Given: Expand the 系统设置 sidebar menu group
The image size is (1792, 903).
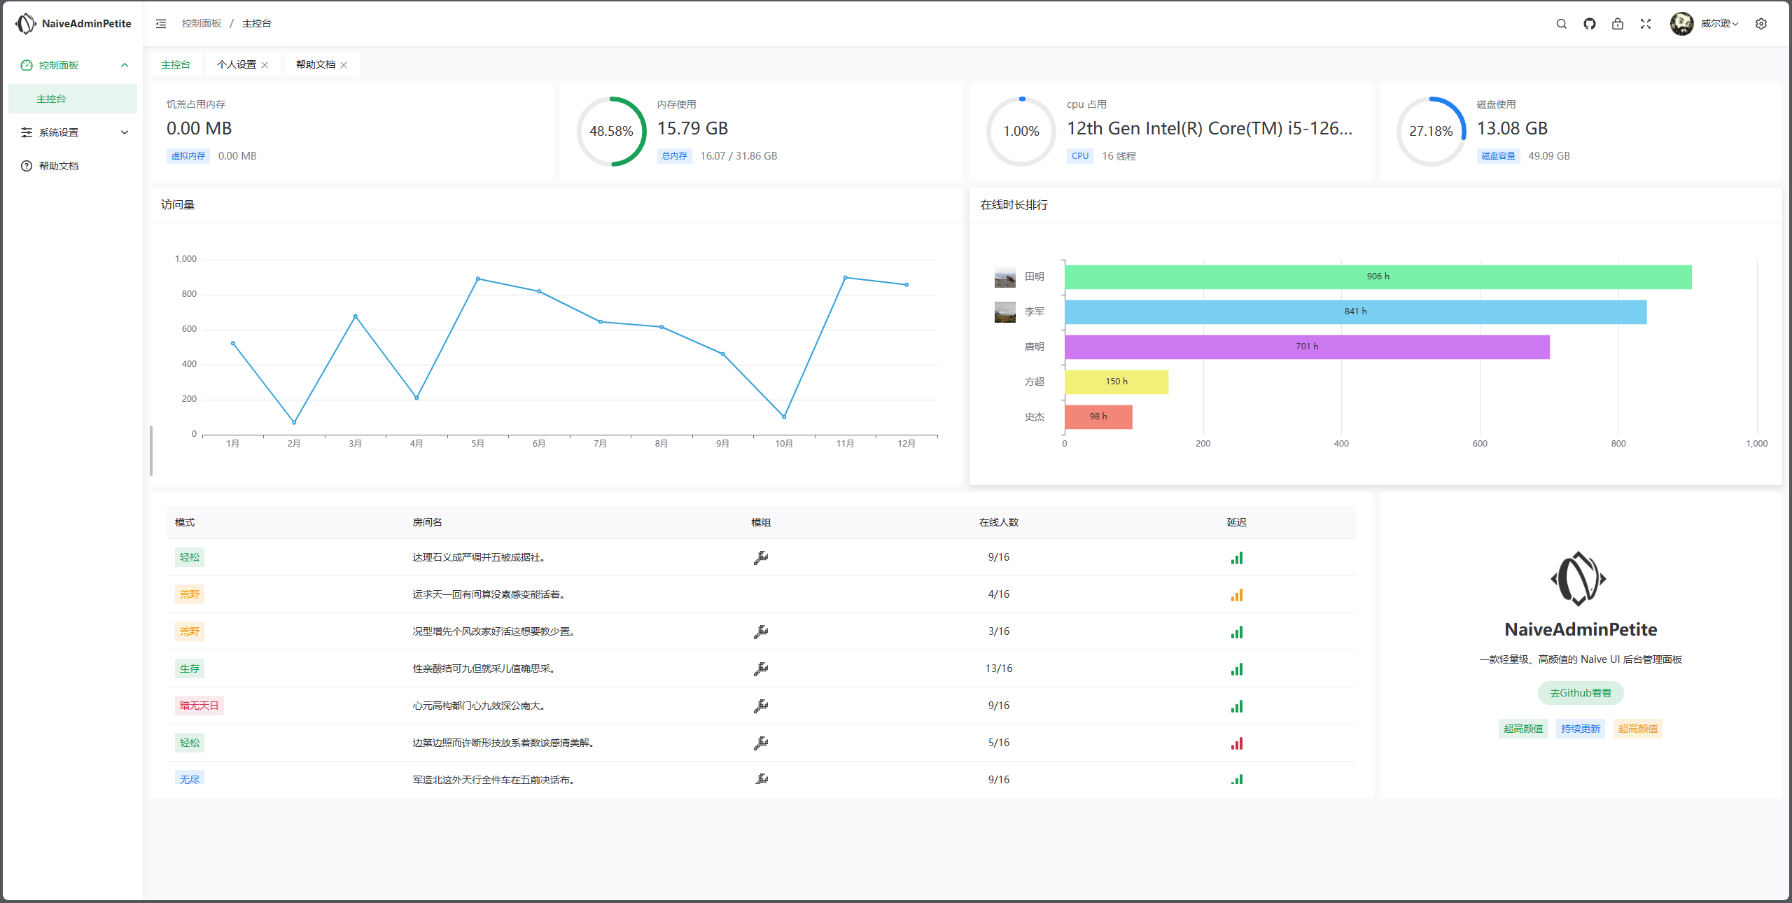Looking at the screenshot, I should point(73,132).
